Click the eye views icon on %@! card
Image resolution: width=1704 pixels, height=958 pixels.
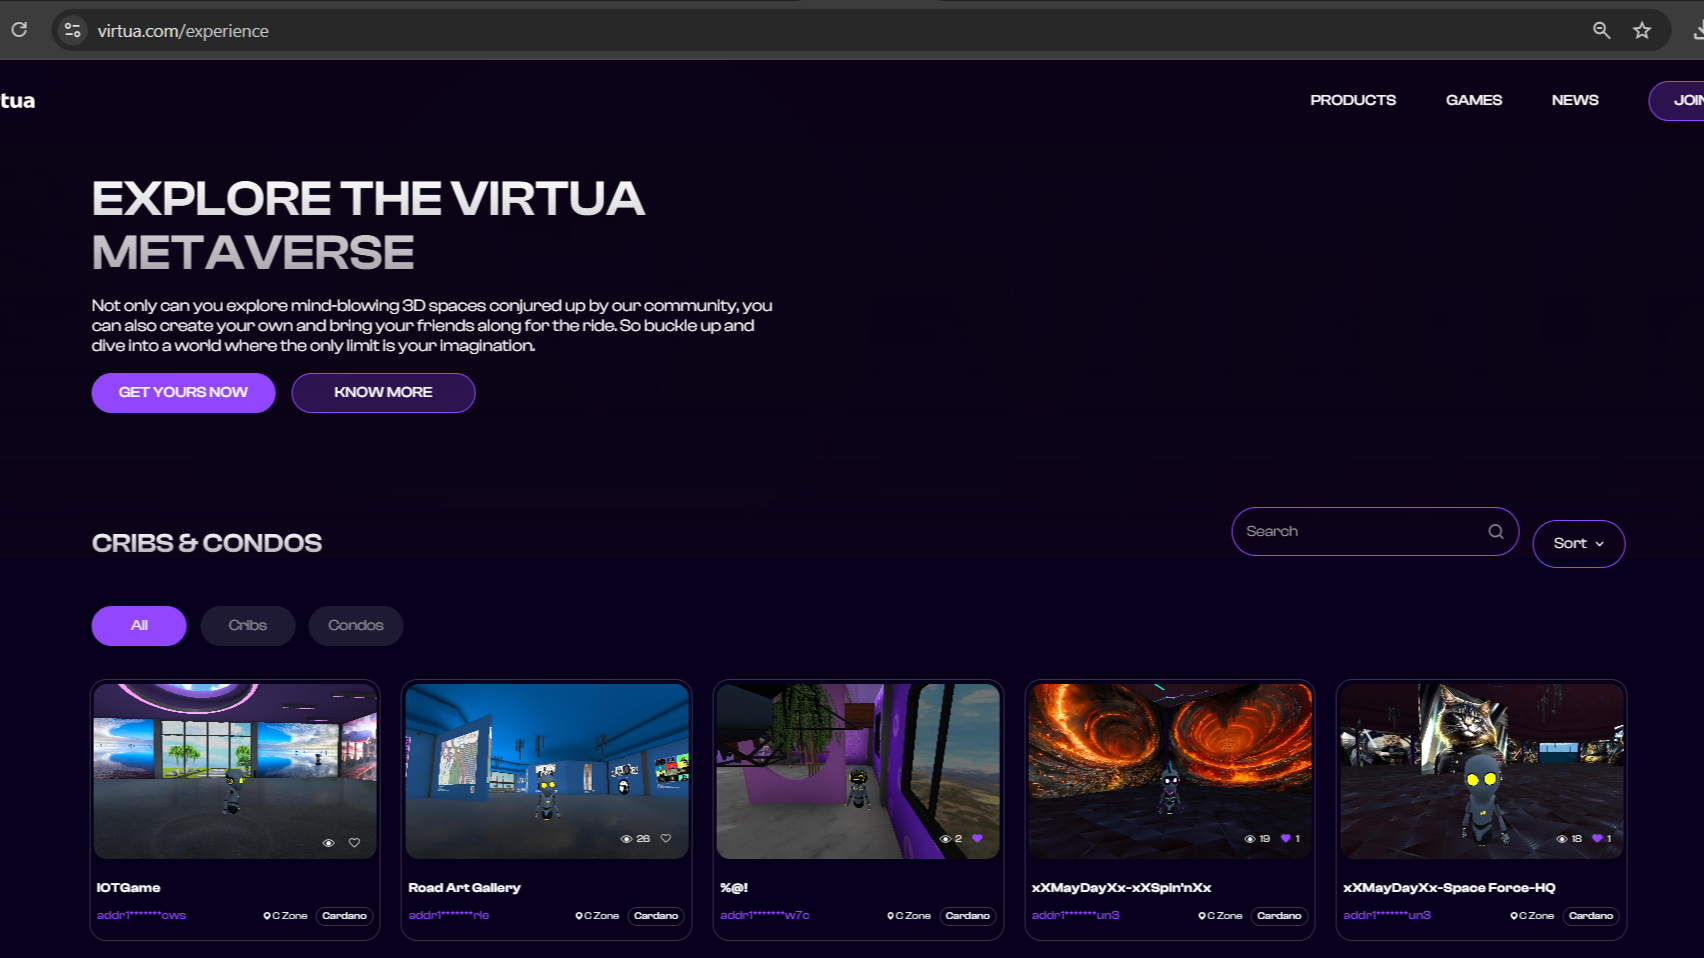click(945, 839)
